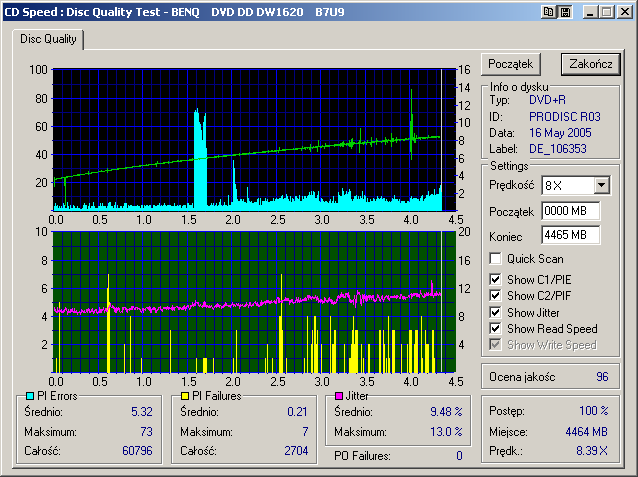The width and height of the screenshot is (638, 477).
Task: Uncheck Show C1/PIE
Action: (x=495, y=279)
